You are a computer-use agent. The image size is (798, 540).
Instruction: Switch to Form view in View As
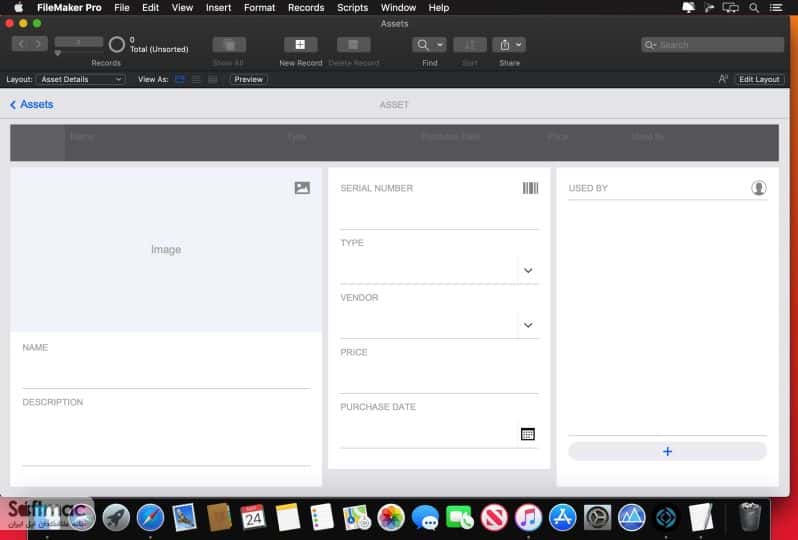click(180, 79)
